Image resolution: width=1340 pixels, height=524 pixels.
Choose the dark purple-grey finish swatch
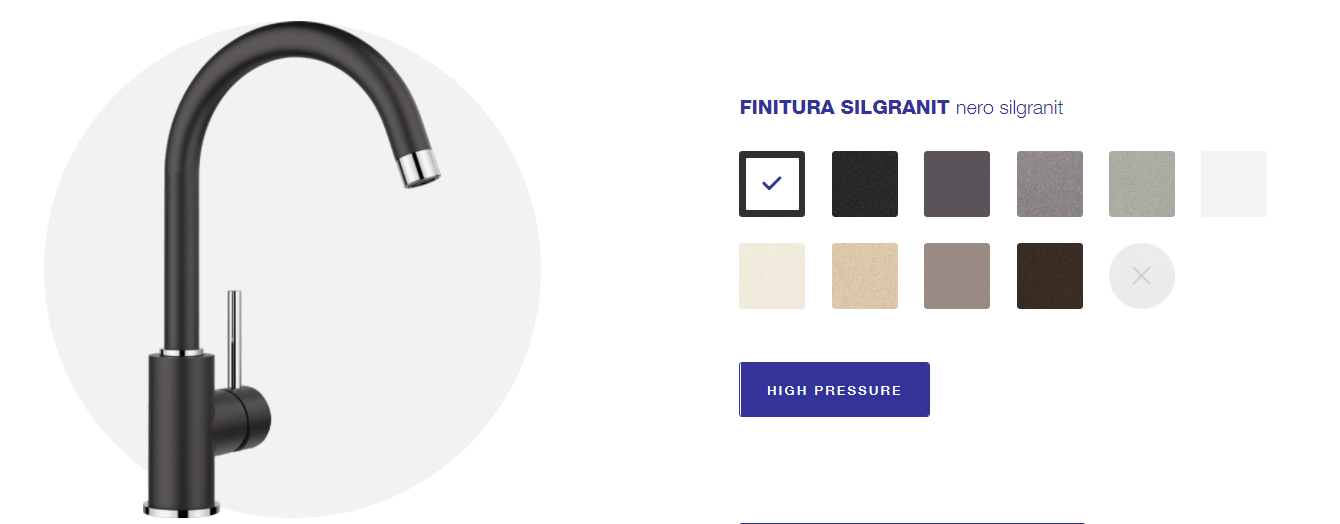coord(957,184)
